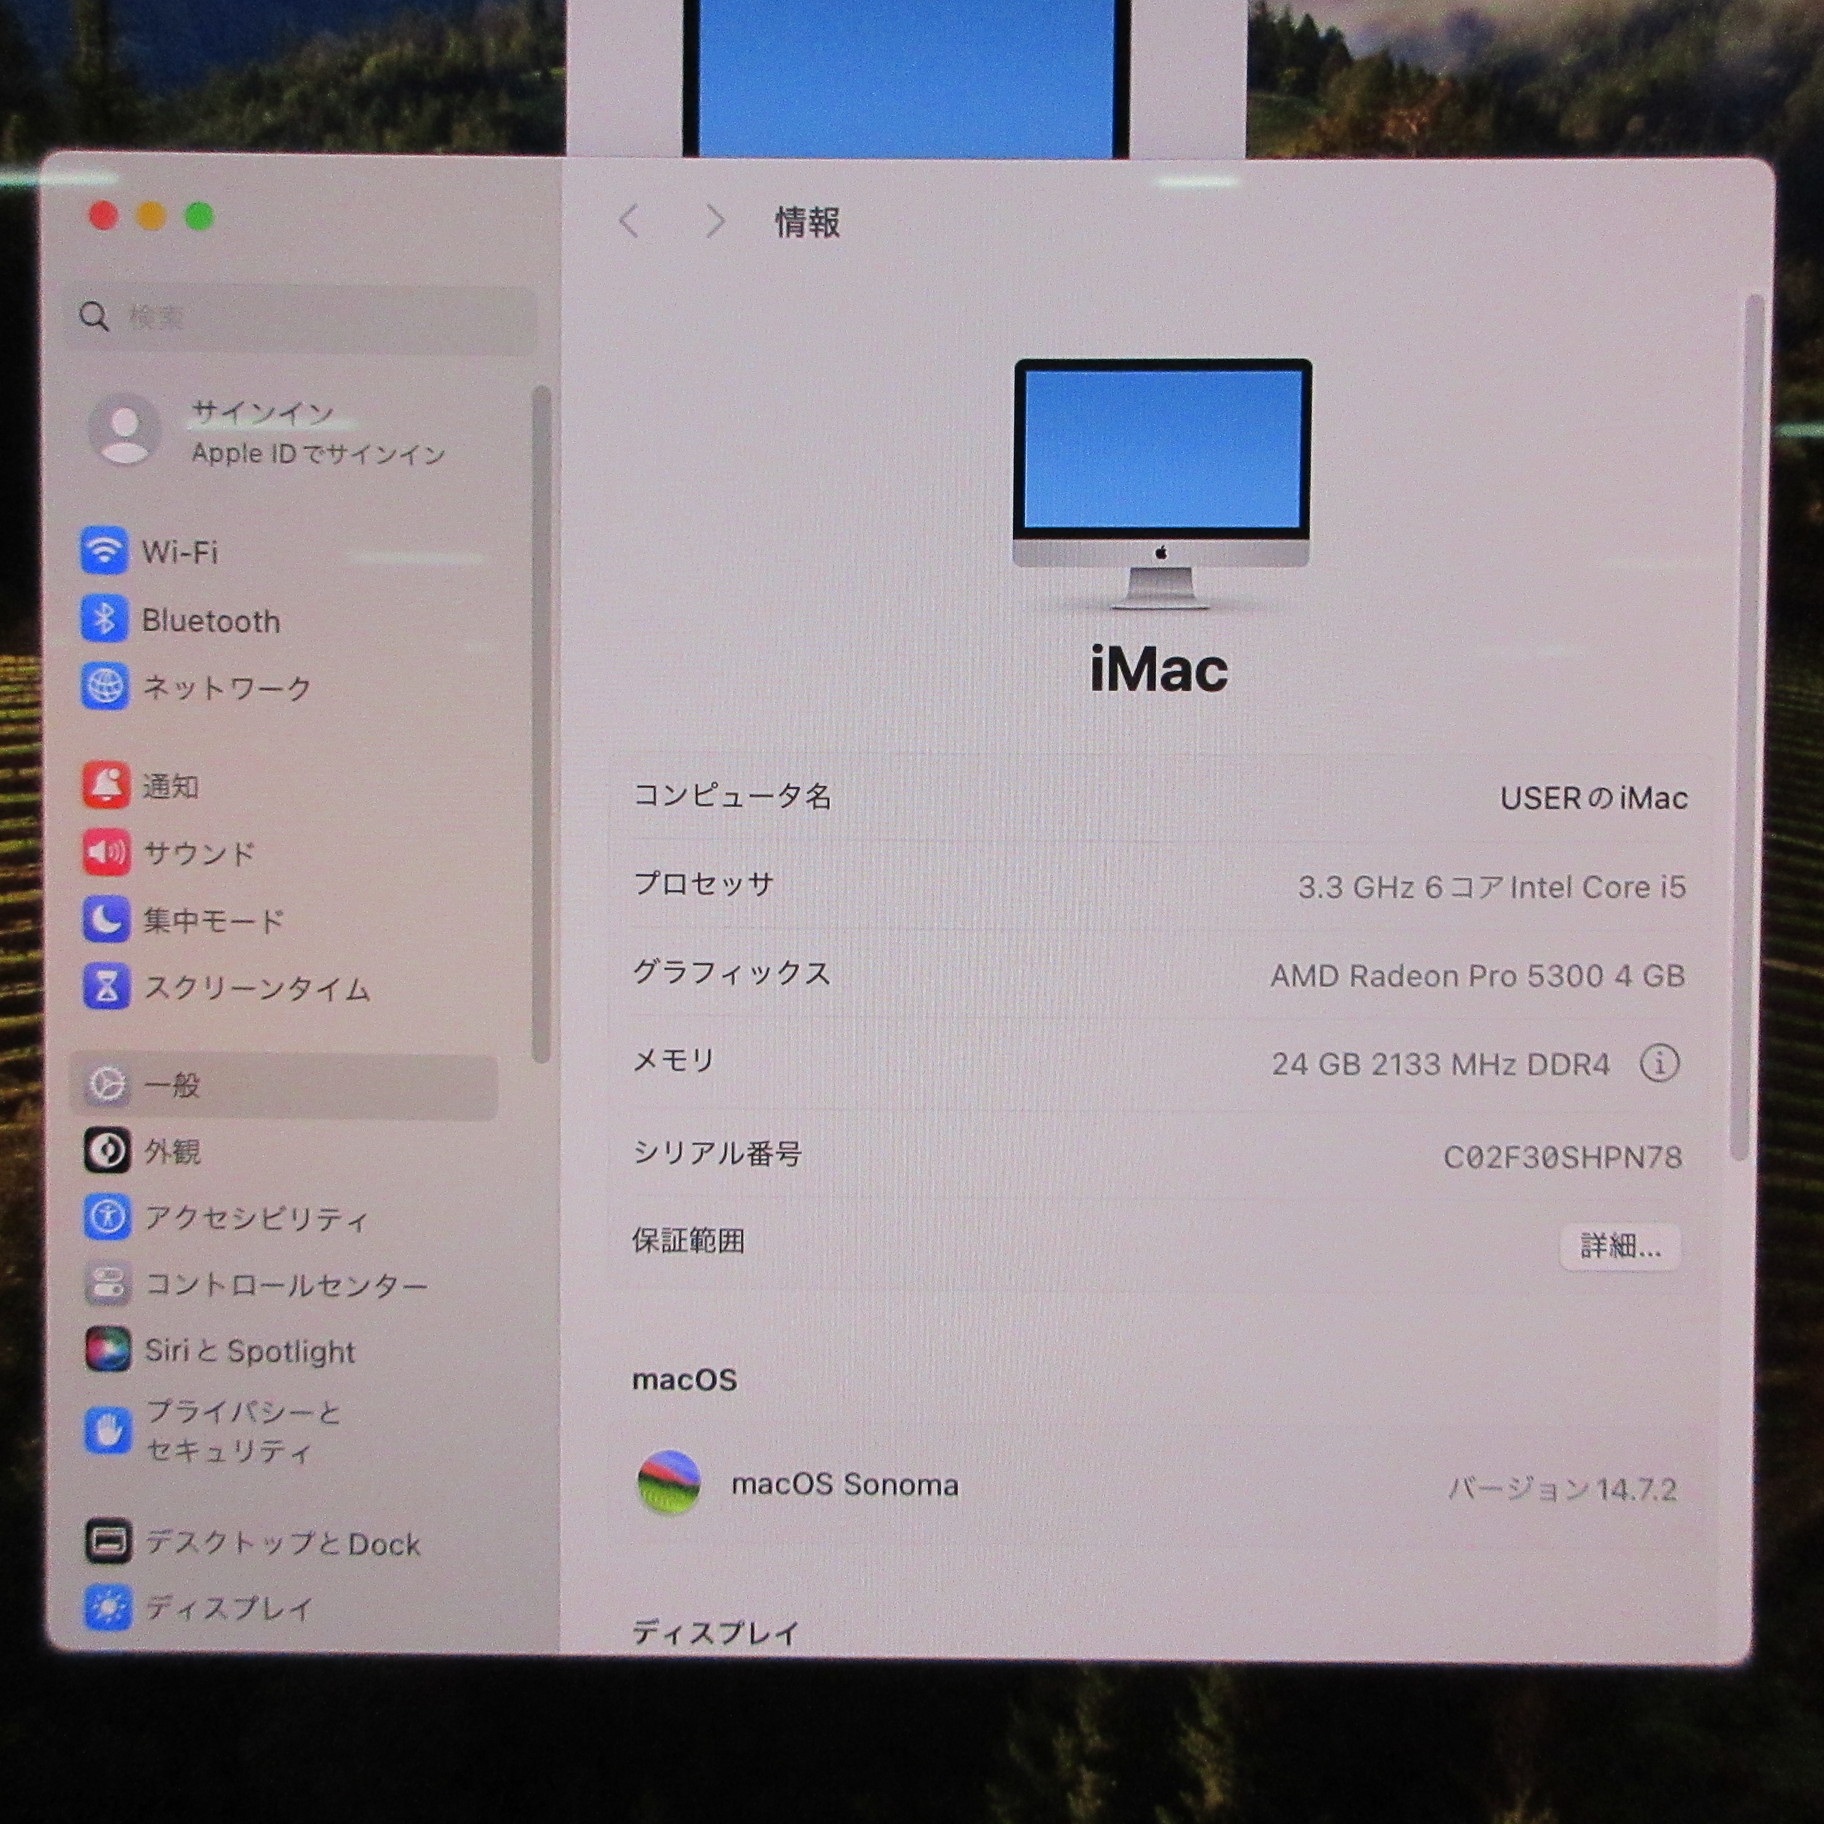The width and height of the screenshot is (1824, 1824).
Task: Click the 集中モード moon icon
Action: click(106, 919)
